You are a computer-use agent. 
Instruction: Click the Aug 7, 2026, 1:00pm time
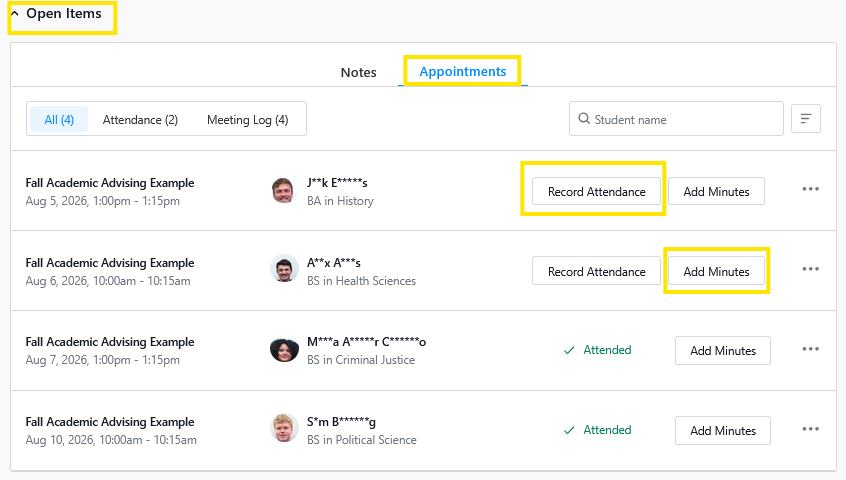(103, 360)
